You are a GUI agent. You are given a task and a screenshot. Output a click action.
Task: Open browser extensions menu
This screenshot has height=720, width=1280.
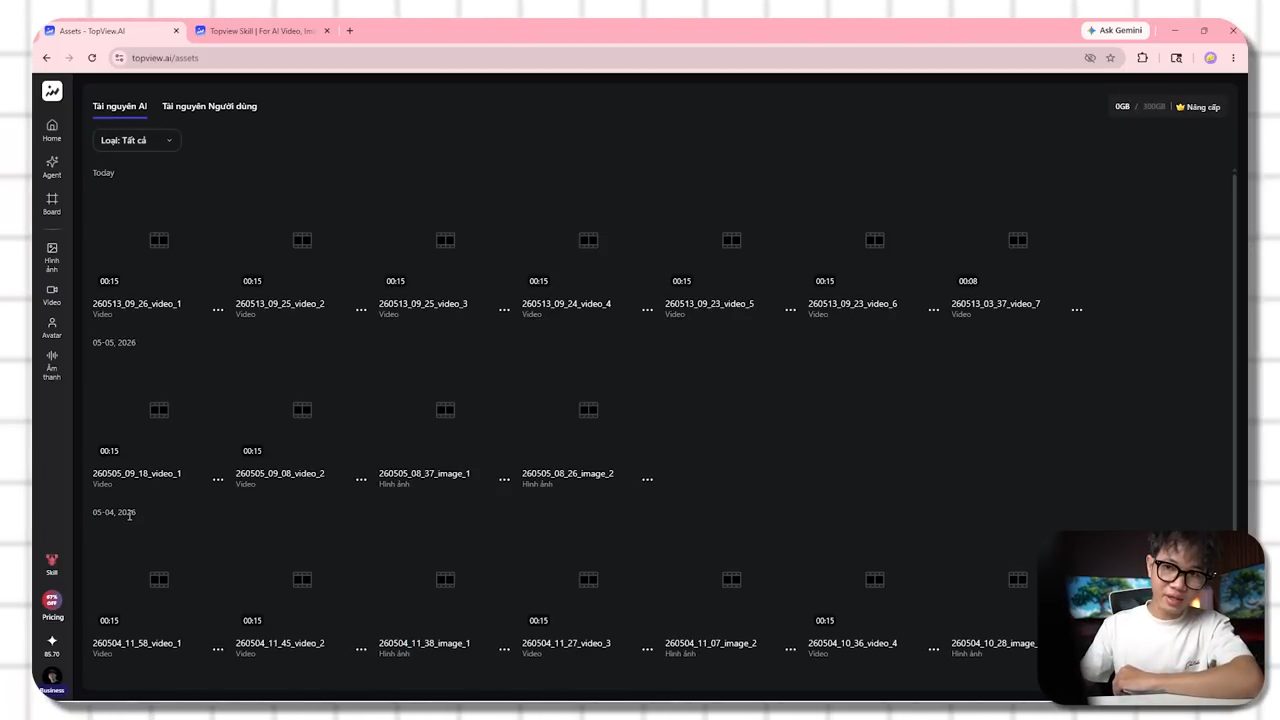1142,58
